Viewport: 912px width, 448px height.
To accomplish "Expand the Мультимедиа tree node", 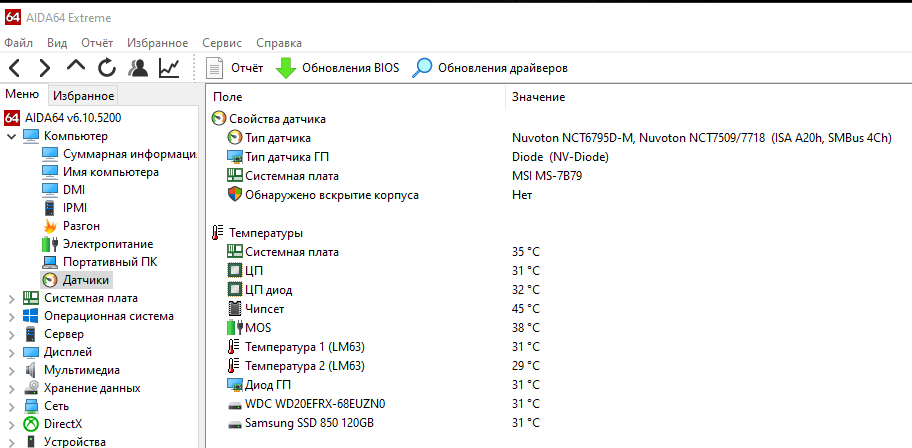I will [x=12, y=371].
